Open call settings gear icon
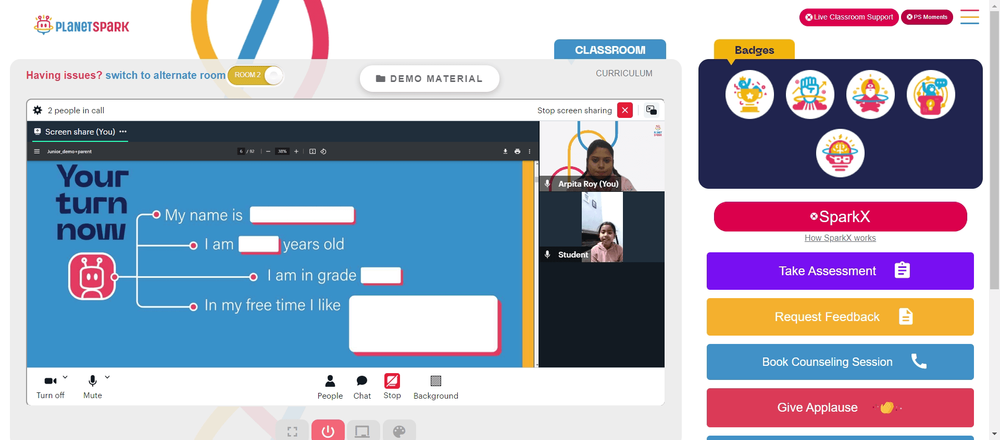The width and height of the screenshot is (1000, 440). point(38,110)
